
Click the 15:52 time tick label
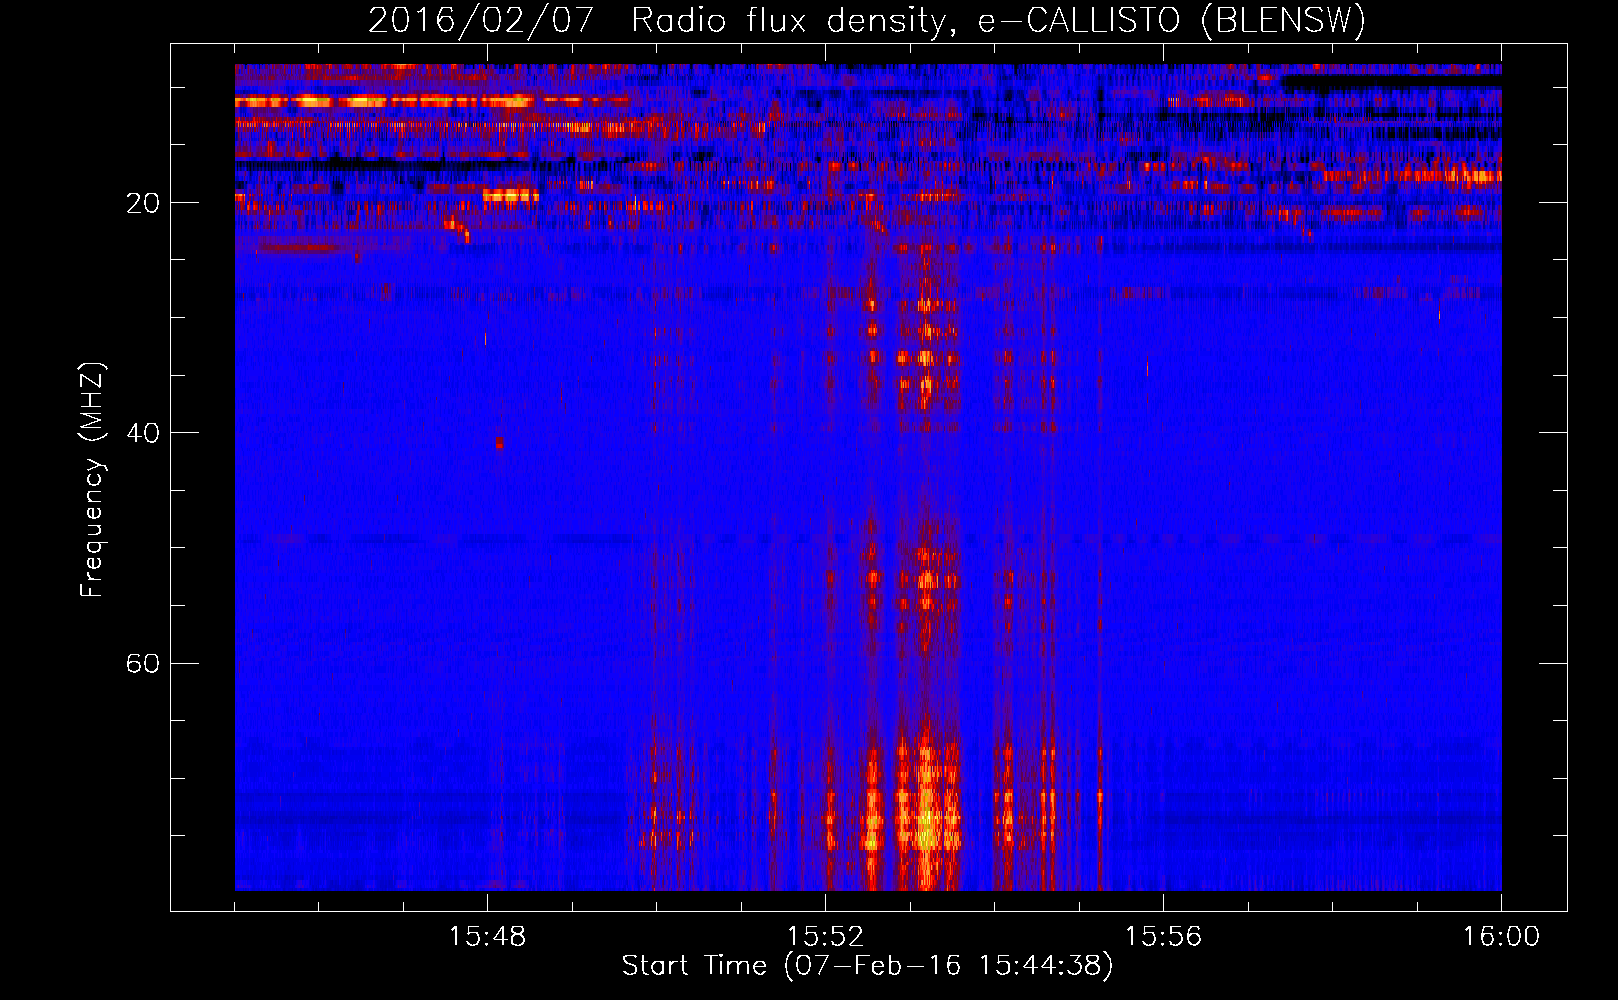(825, 937)
